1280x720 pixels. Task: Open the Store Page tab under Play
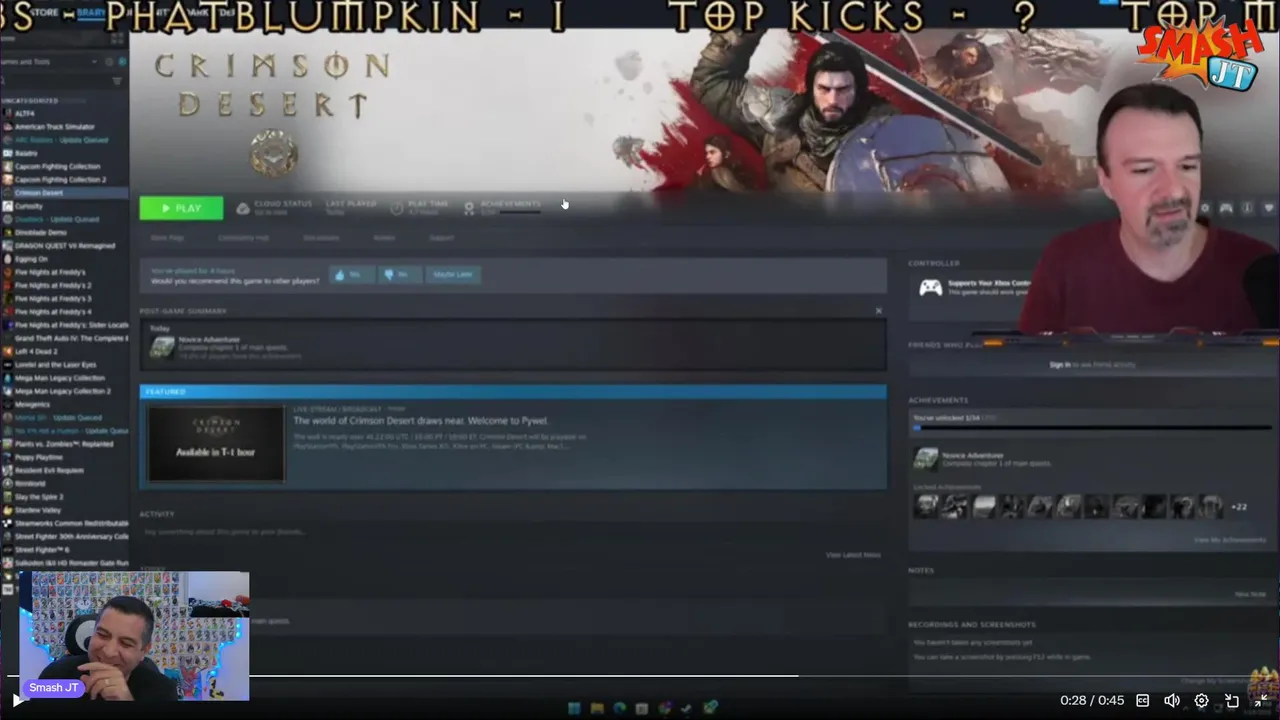pos(167,238)
